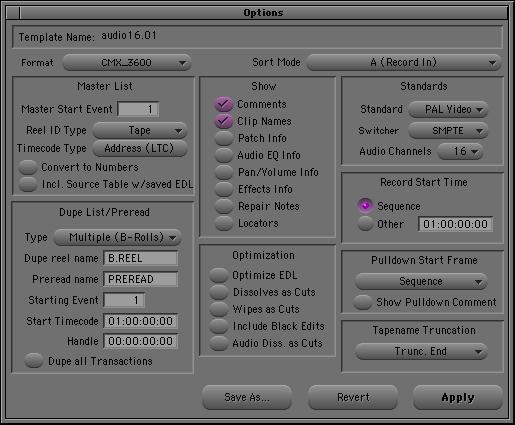Open the Format CMX_3600 dropdown
The height and width of the screenshot is (425, 515).
pos(127,63)
